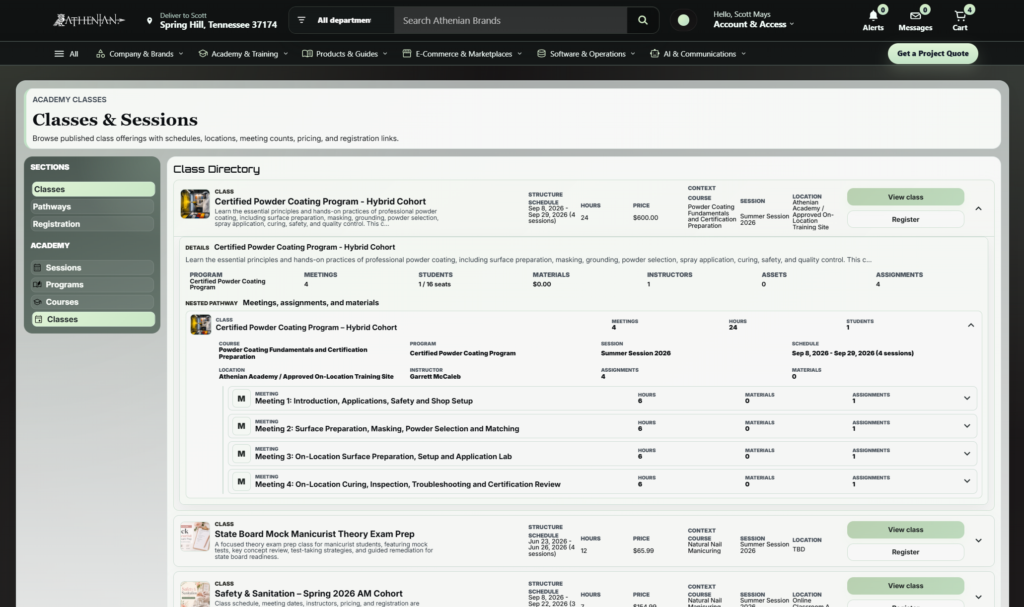This screenshot has height=607, width=1024.
Task: Click the M badge of Meeting 2
Action: [241, 425]
